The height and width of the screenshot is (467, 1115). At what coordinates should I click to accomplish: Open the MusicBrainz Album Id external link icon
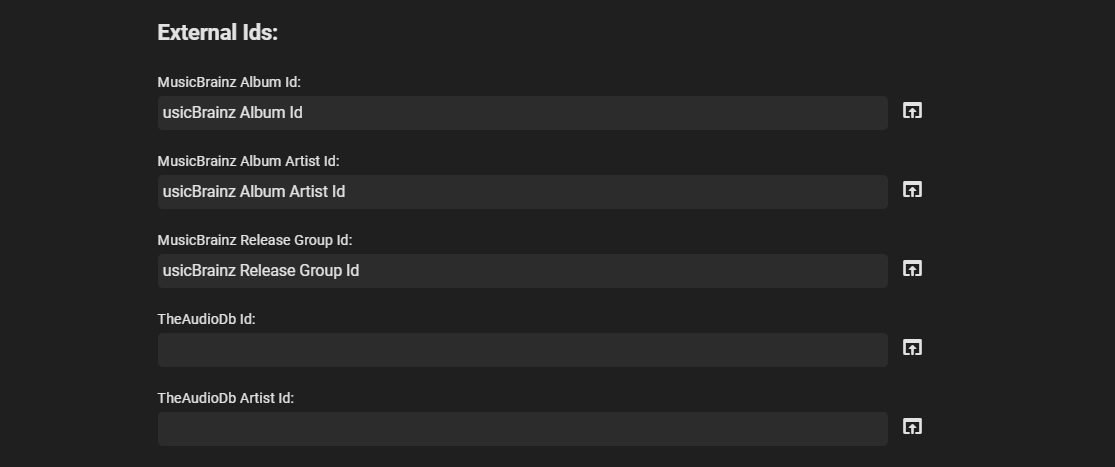tap(912, 111)
